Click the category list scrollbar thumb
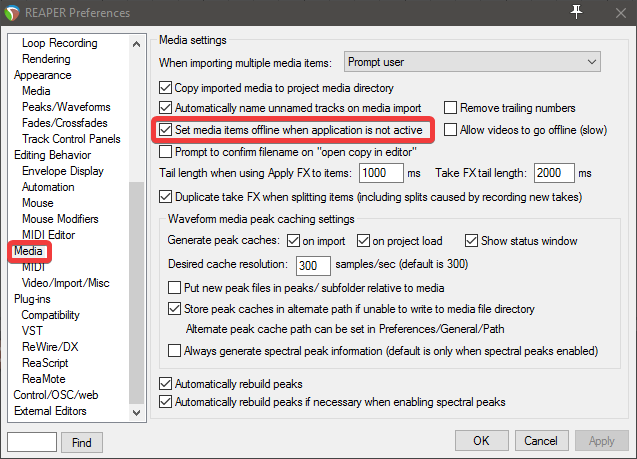This screenshot has height=459, width=637. pos(136,293)
